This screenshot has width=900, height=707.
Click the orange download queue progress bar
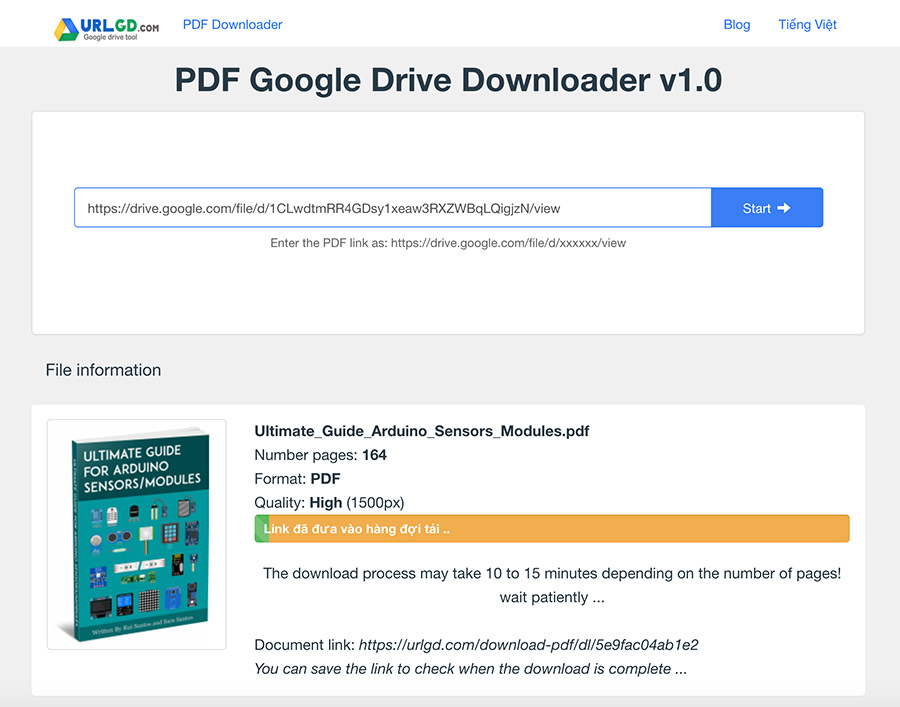tap(552, 529)
